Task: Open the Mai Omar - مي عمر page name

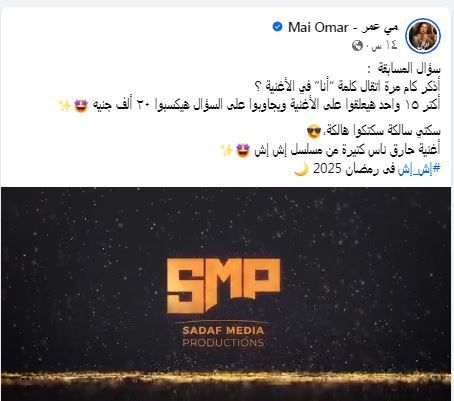Action: [343, 27]
